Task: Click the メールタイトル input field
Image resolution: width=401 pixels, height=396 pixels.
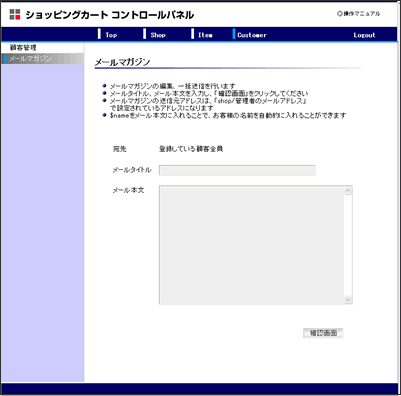Action: tap(237, 170)
